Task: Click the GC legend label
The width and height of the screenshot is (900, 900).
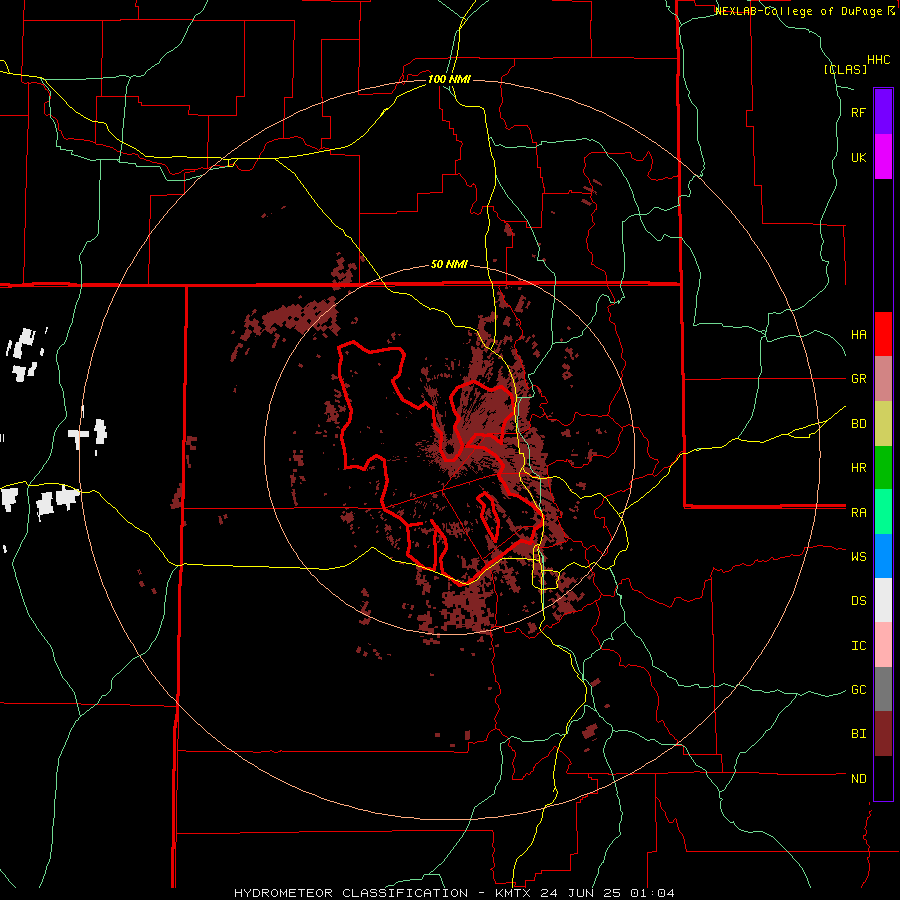Action: click(858, 690)
